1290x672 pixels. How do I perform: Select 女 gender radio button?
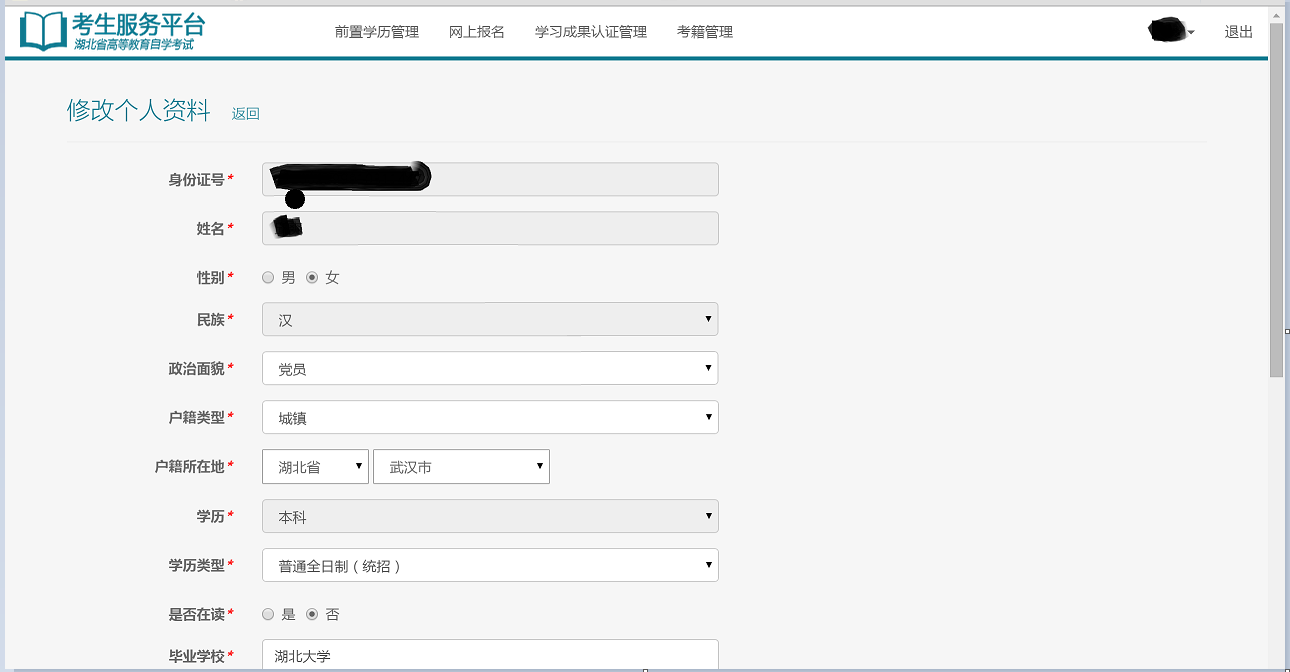pyautogui.click(x=312, y=278)
